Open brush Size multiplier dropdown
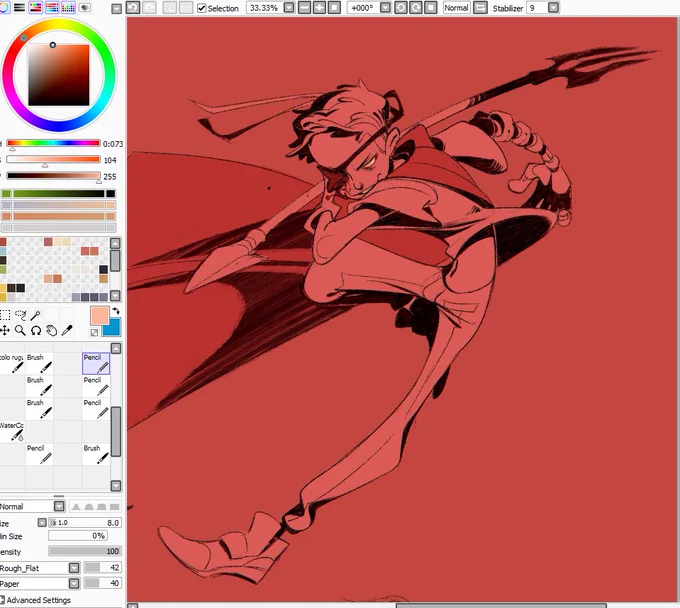The width and height of the screenshot is (680, 608). 42,523
